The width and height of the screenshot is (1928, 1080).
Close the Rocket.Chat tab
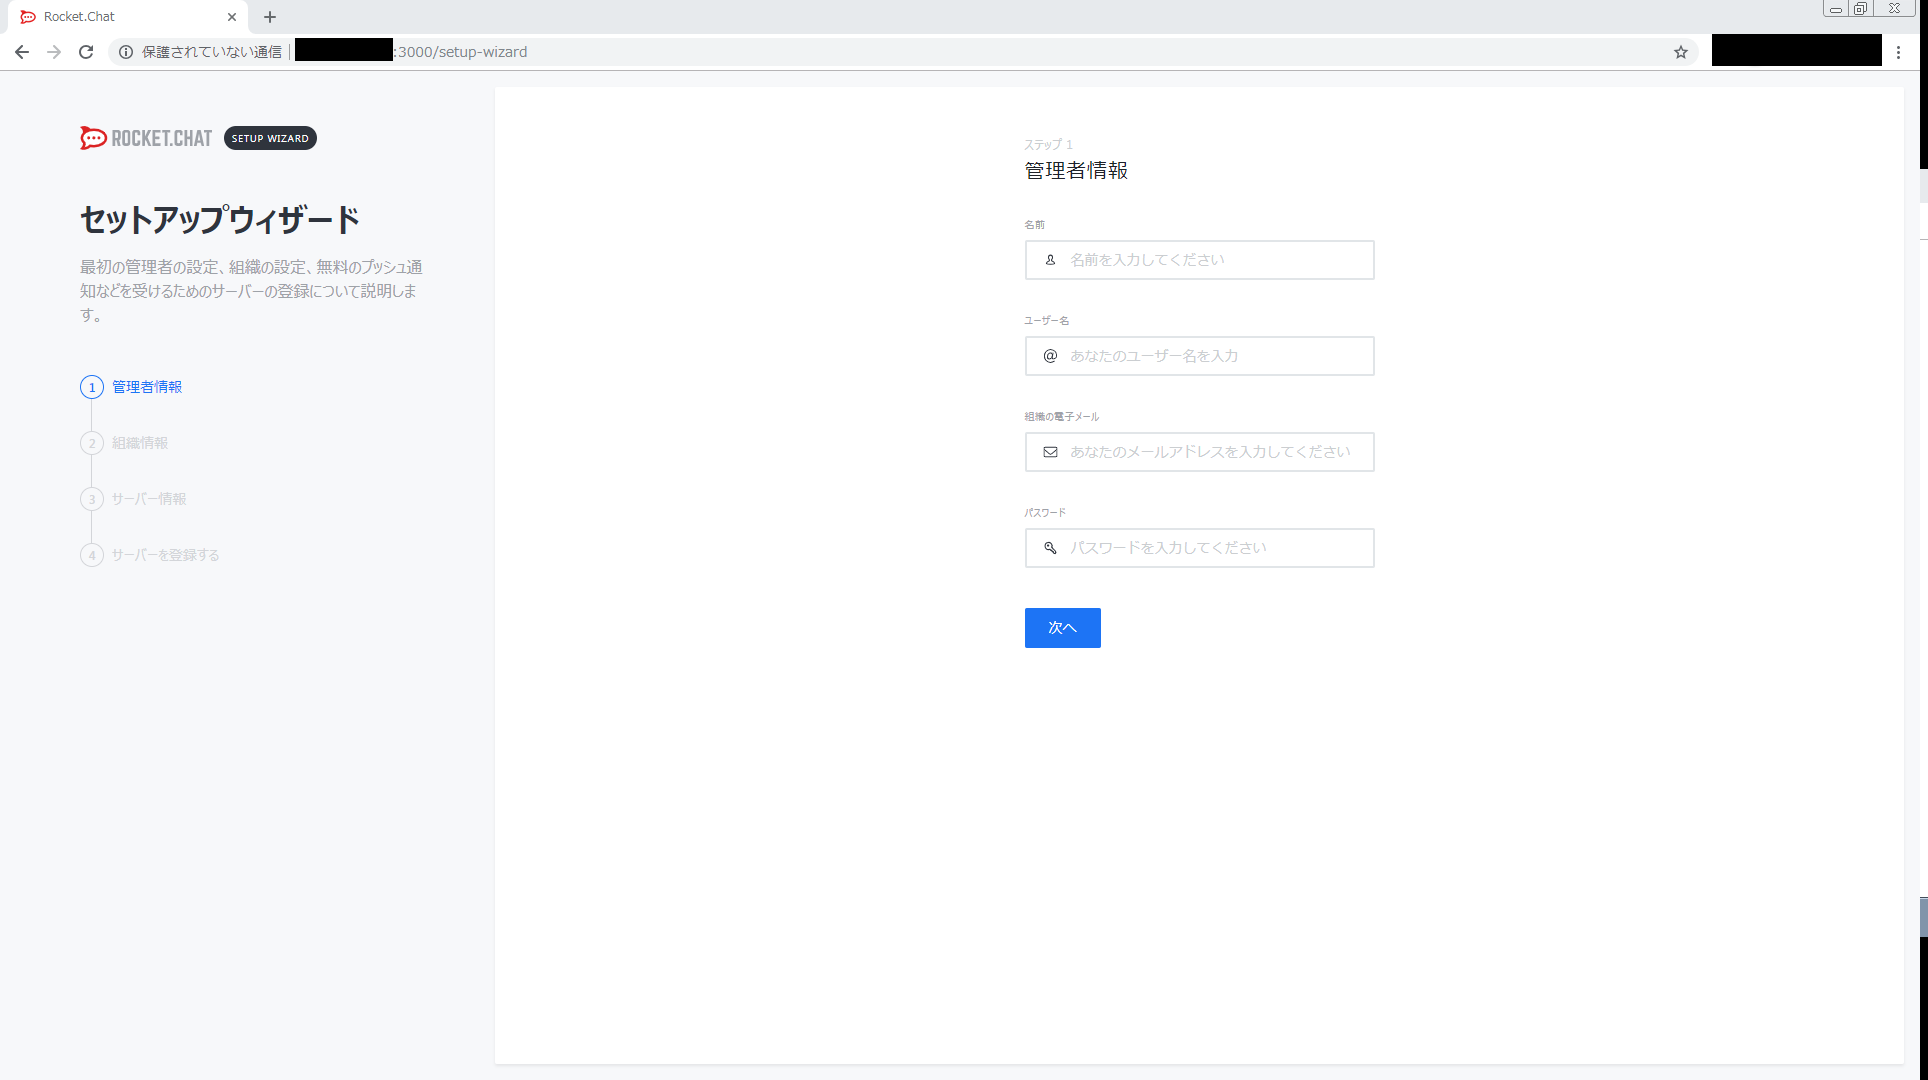click(232, 17)
